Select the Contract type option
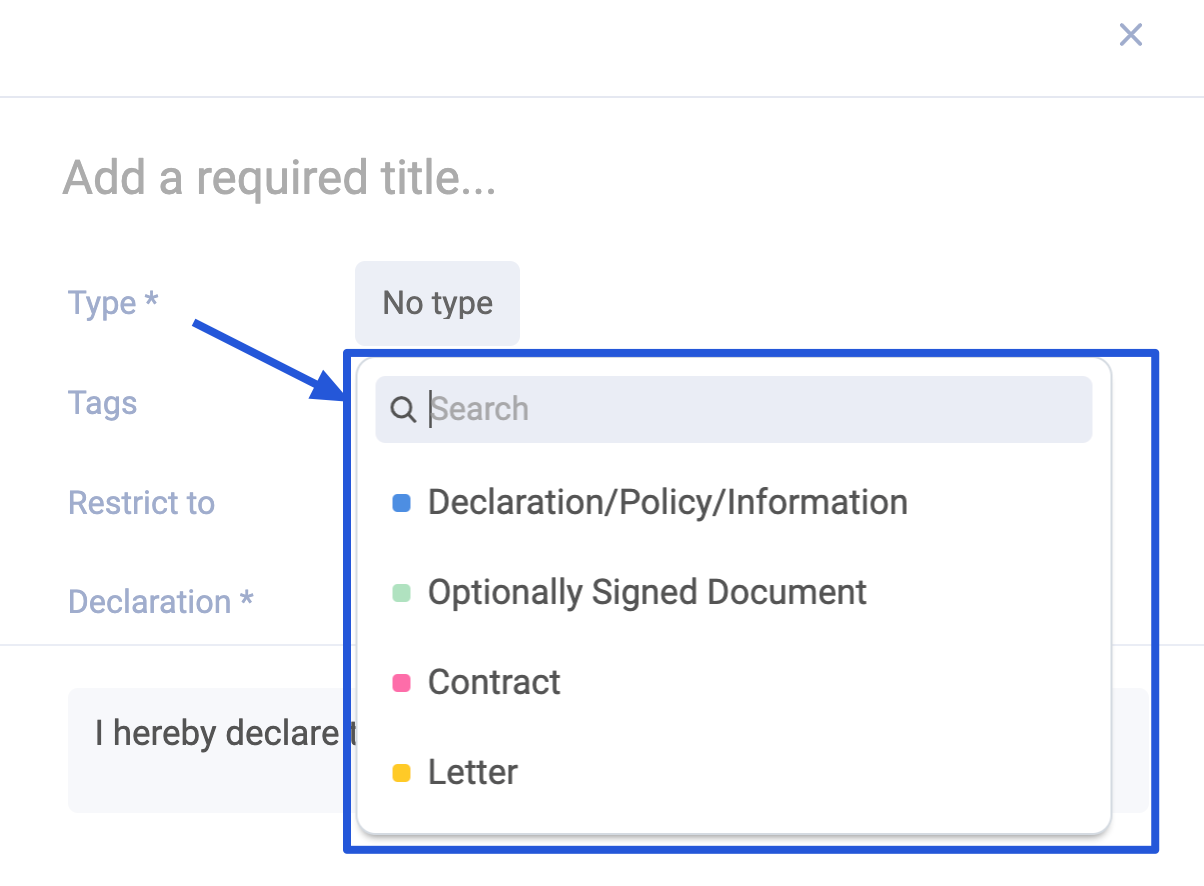1204x886 pixels. coord(734,682)
